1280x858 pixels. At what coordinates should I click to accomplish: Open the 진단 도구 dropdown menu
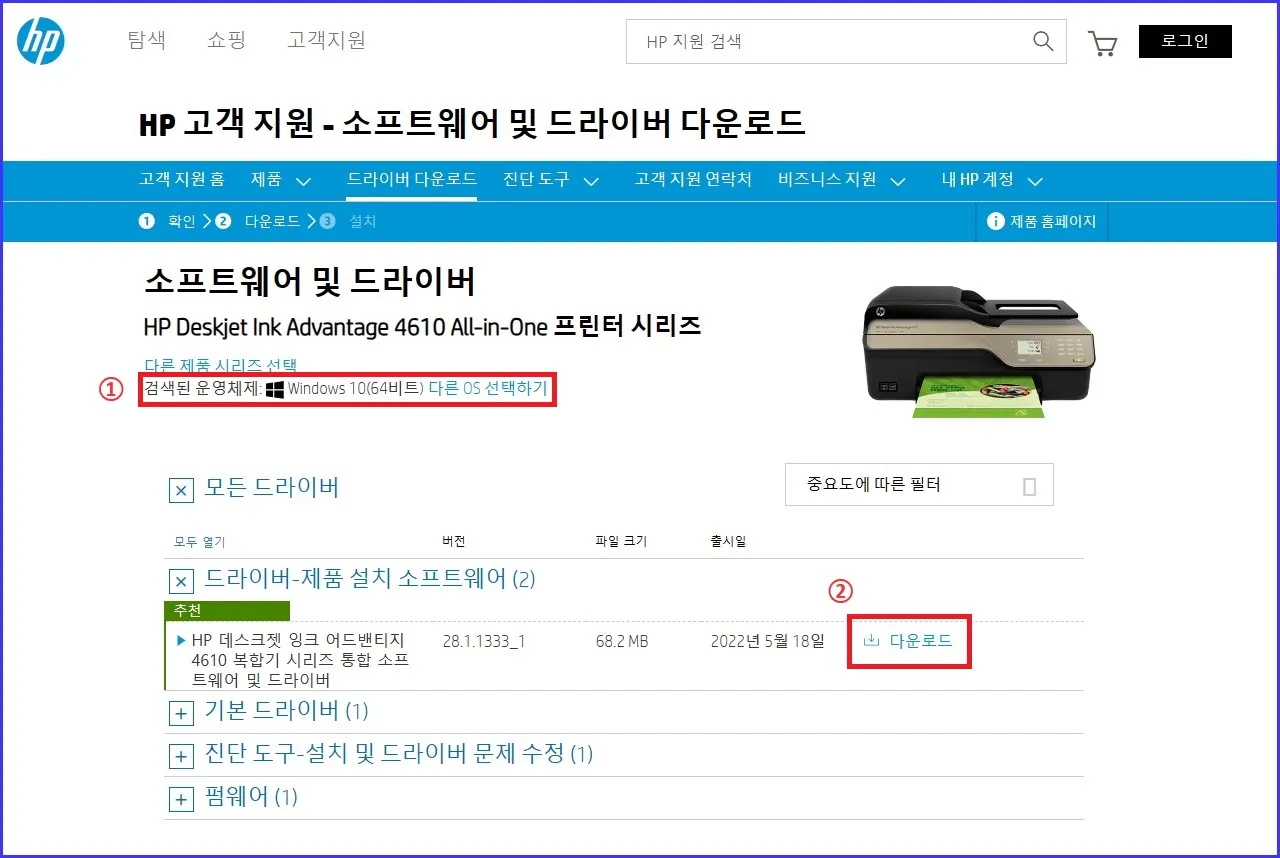[551, 180]
